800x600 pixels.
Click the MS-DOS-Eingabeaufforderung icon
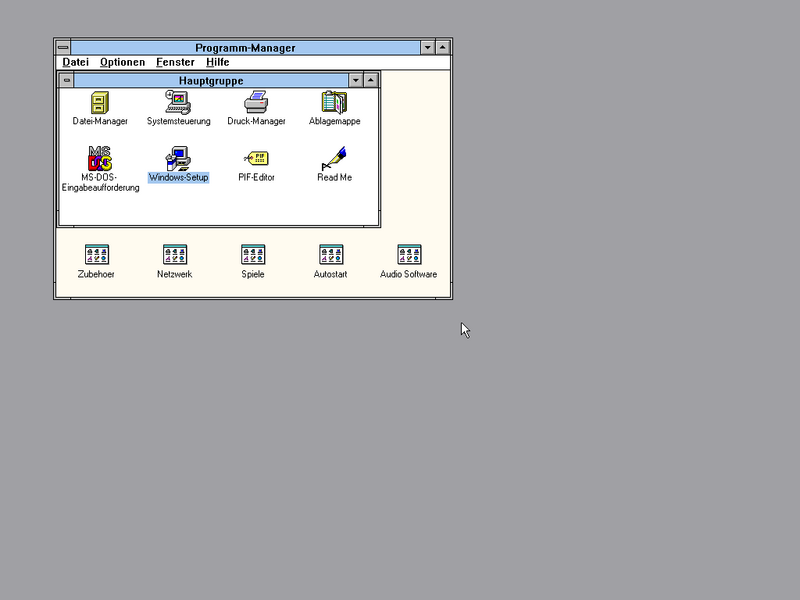99,158
